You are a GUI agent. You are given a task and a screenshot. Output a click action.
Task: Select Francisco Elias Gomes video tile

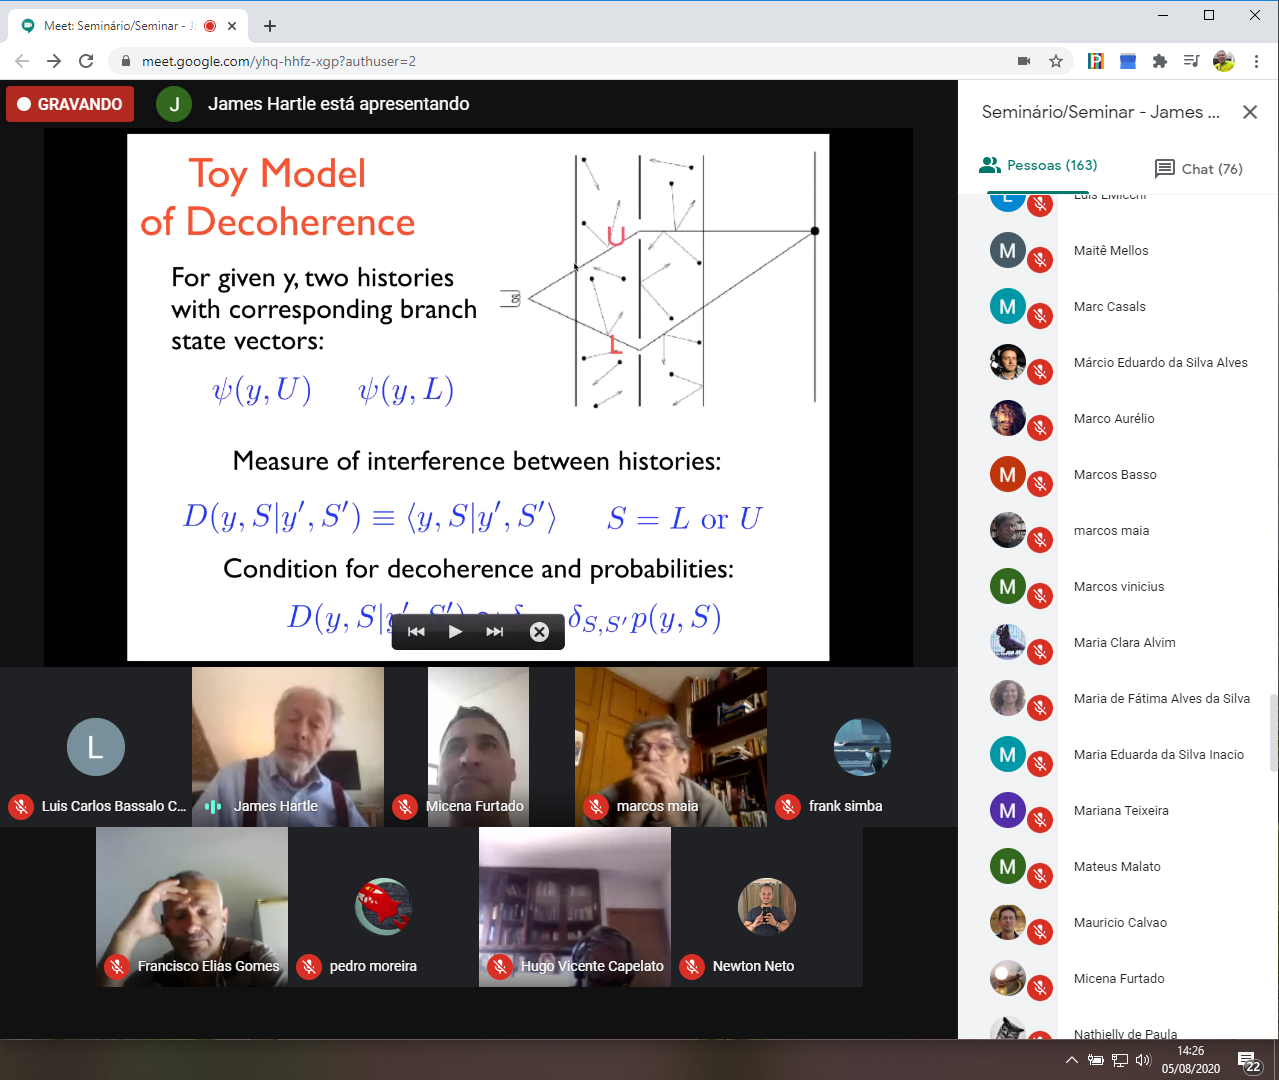pos(192,907)
